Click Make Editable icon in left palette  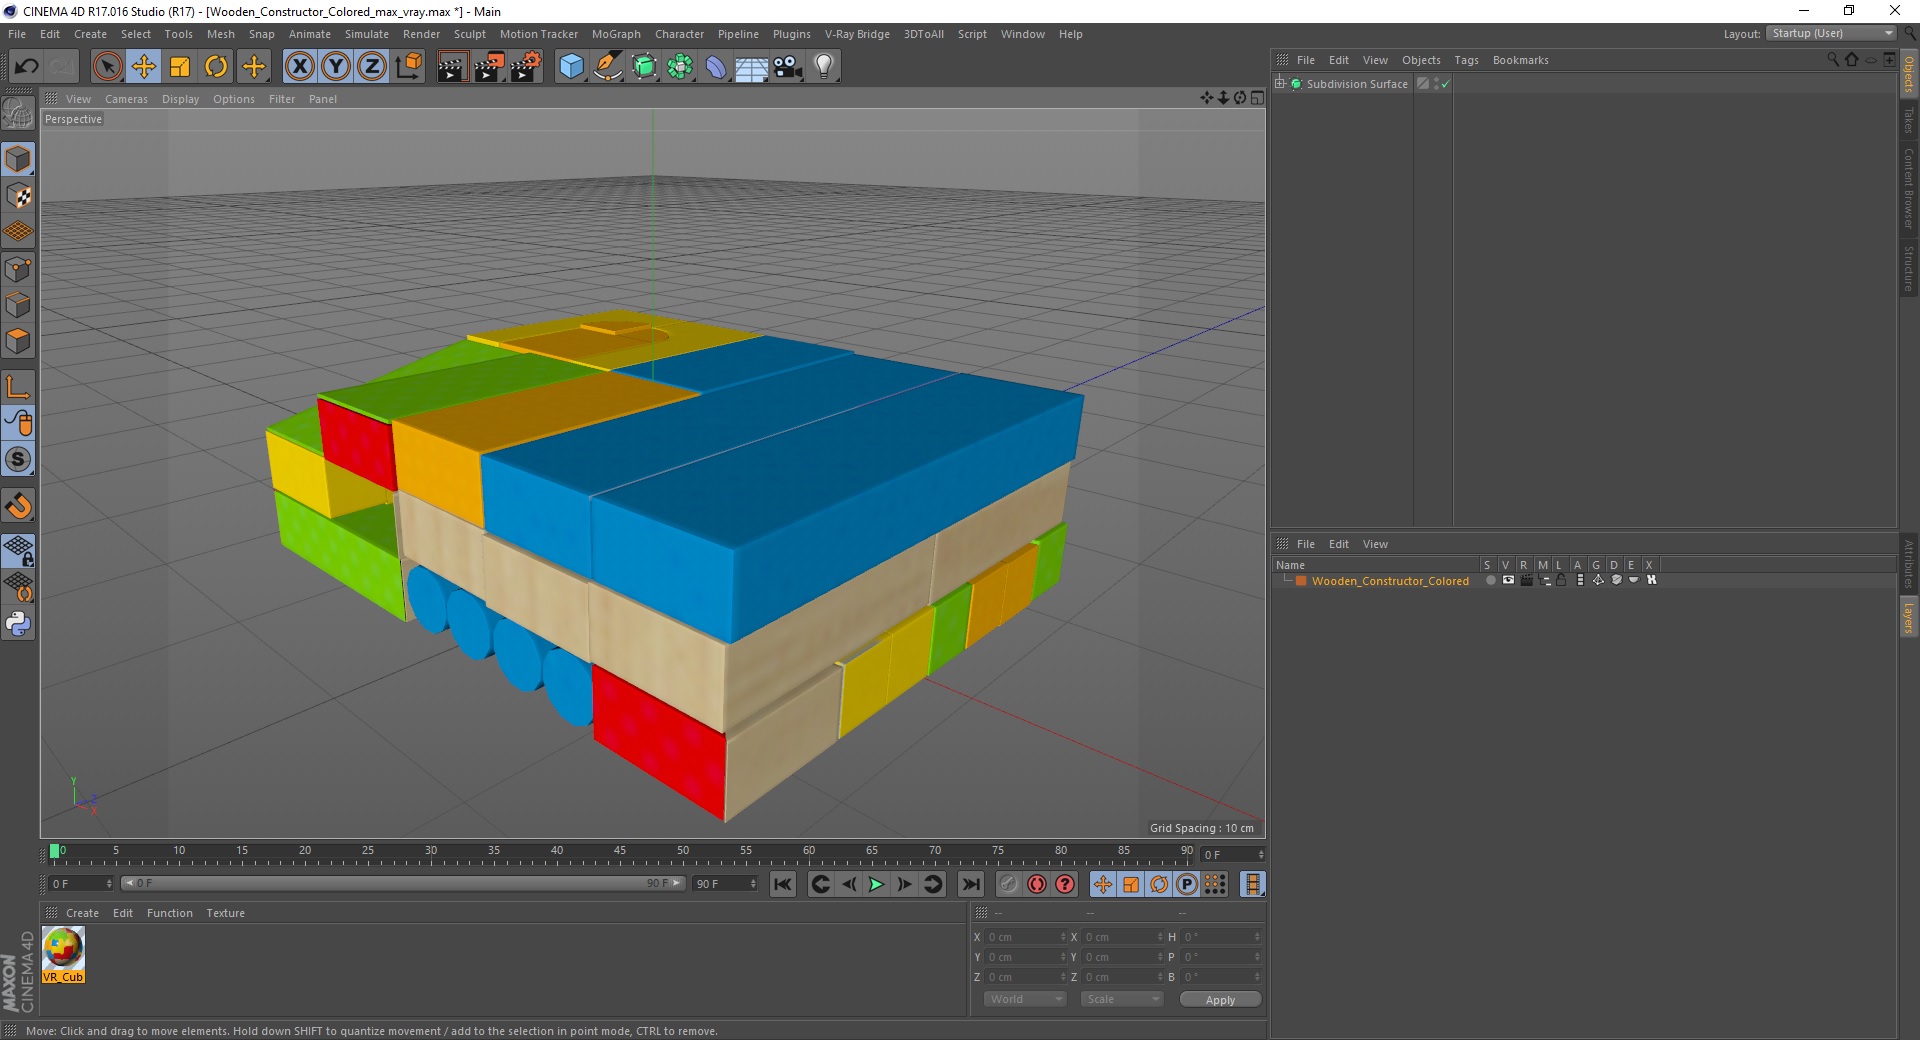coord(18,113)
